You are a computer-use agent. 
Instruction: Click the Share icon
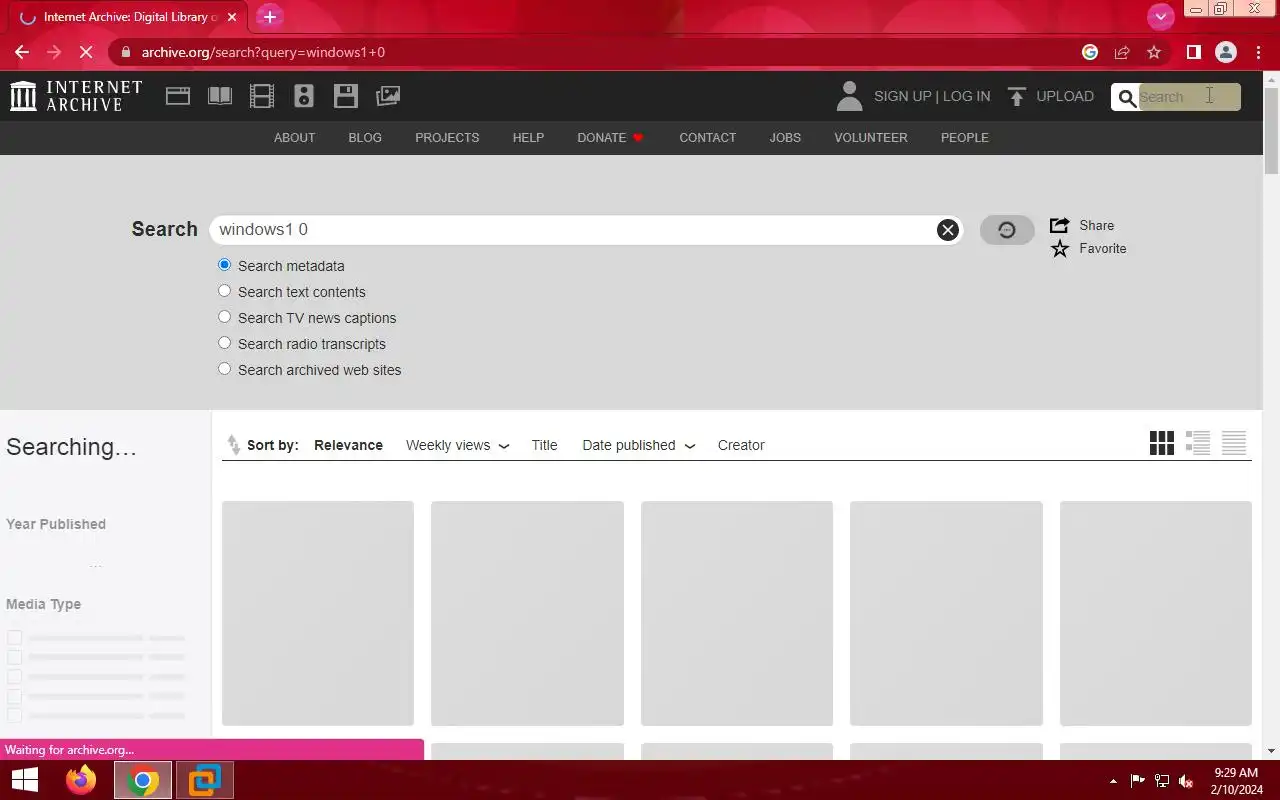(x=1059, y=225)
